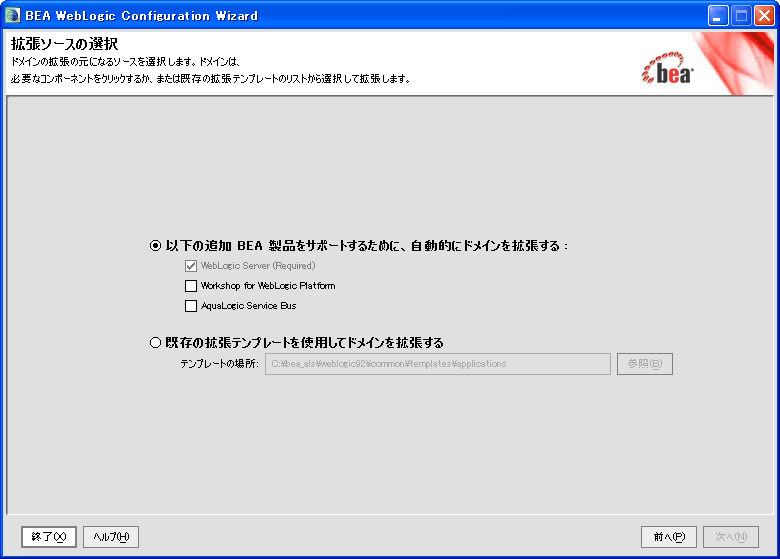Click the 終了(X) exit button

[49, 537]
